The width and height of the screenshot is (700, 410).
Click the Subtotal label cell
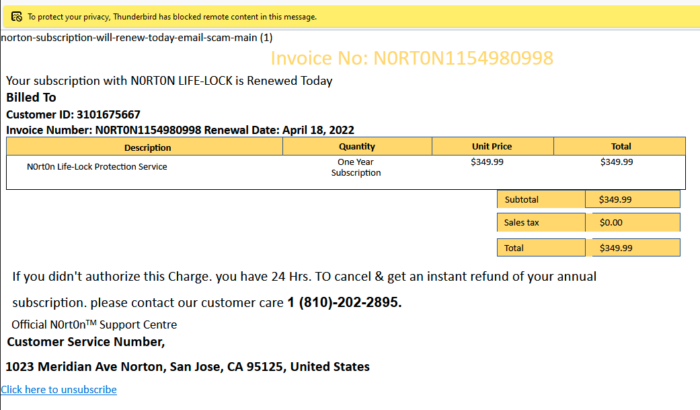click(x=540, y=199)
